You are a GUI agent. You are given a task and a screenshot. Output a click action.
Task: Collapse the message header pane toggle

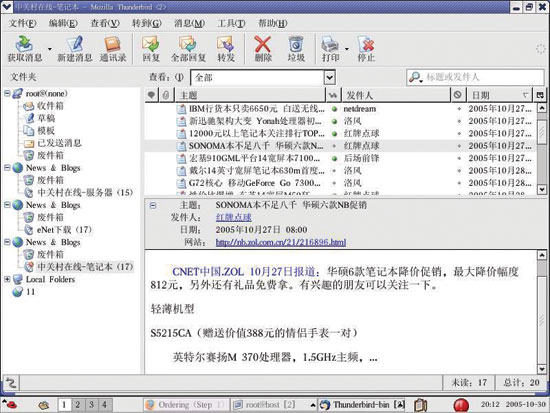click(x=153, y=205)
